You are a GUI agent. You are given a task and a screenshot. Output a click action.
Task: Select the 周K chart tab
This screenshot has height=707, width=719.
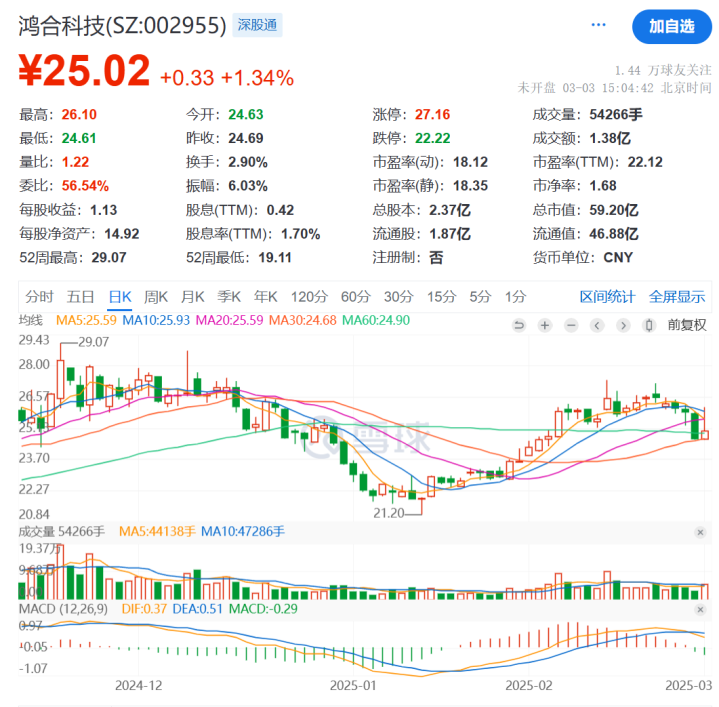point(156,297)
